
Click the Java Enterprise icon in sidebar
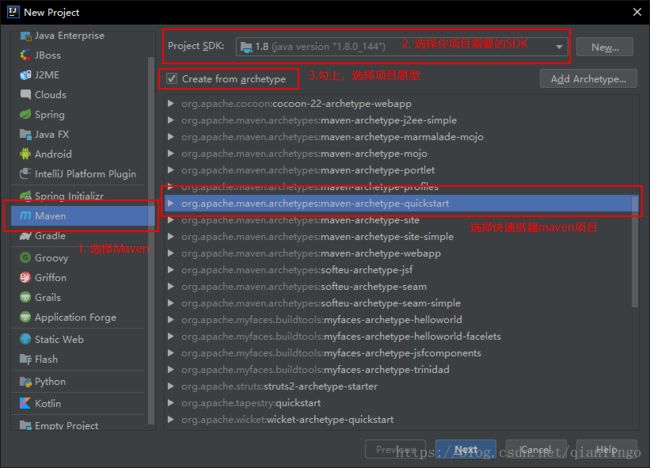25,36
